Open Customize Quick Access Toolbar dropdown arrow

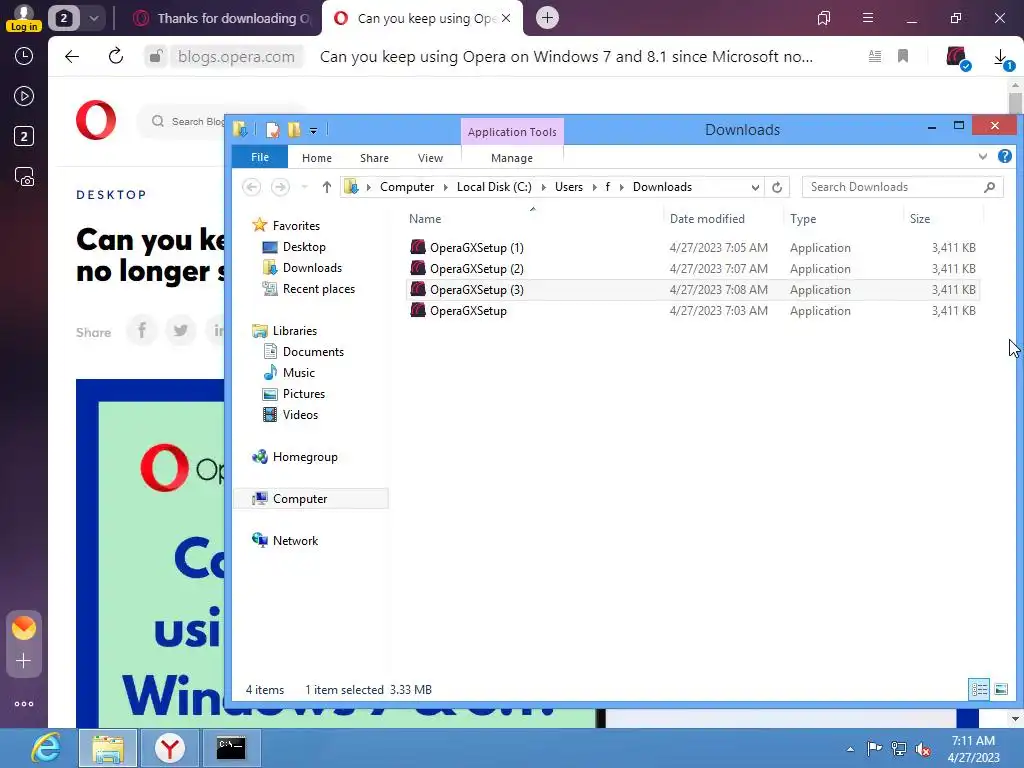(313, 131)
